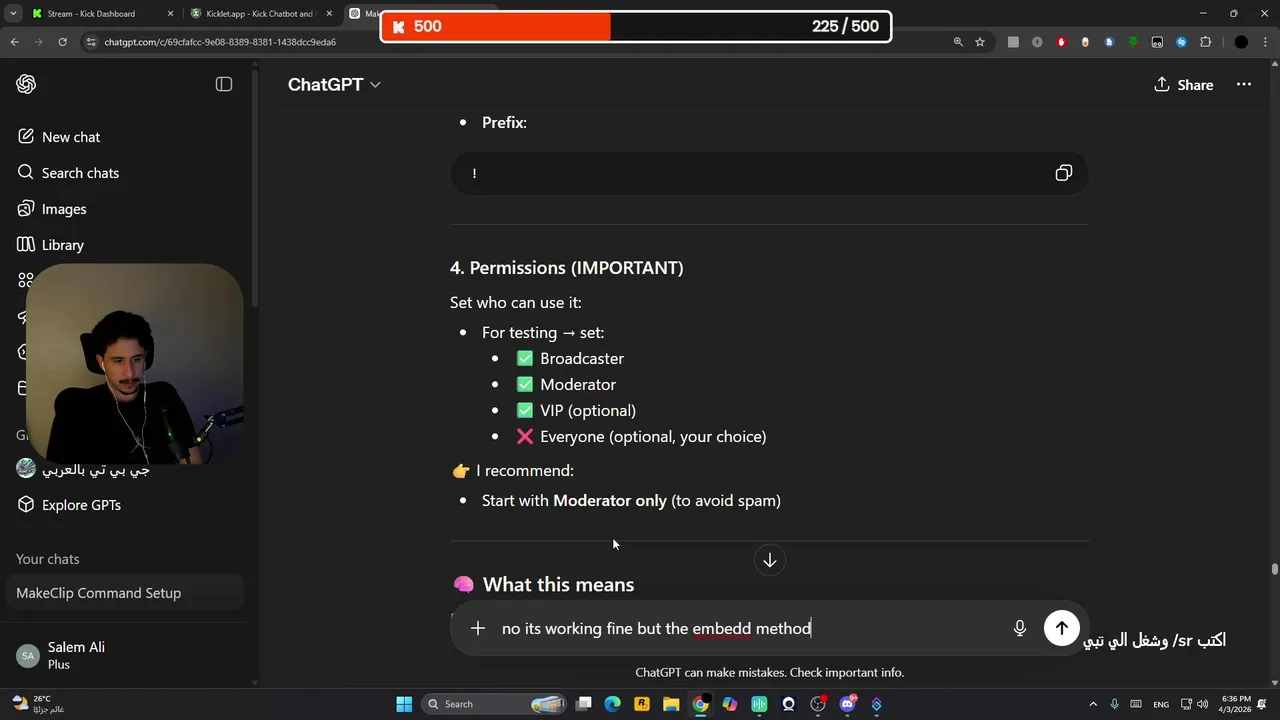Bookmark this page with the star icon
Screen dimensions: 1280x720
click(980, 42)
